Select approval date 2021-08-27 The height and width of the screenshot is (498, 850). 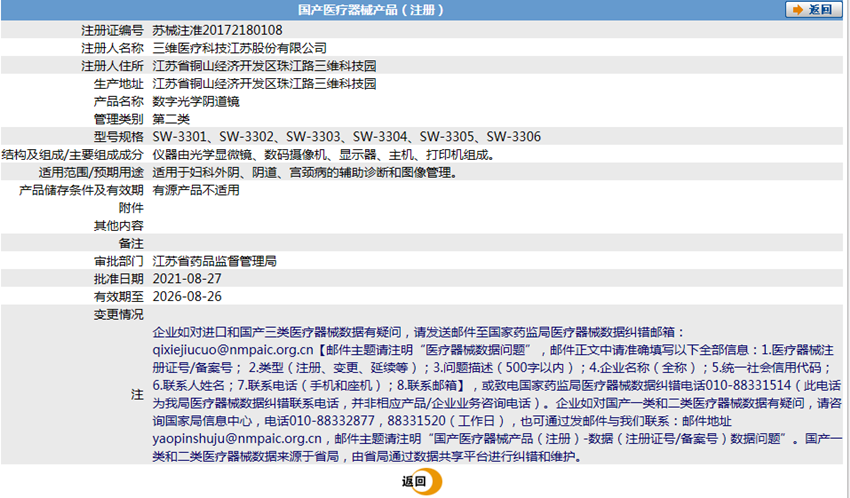[187, 279]
